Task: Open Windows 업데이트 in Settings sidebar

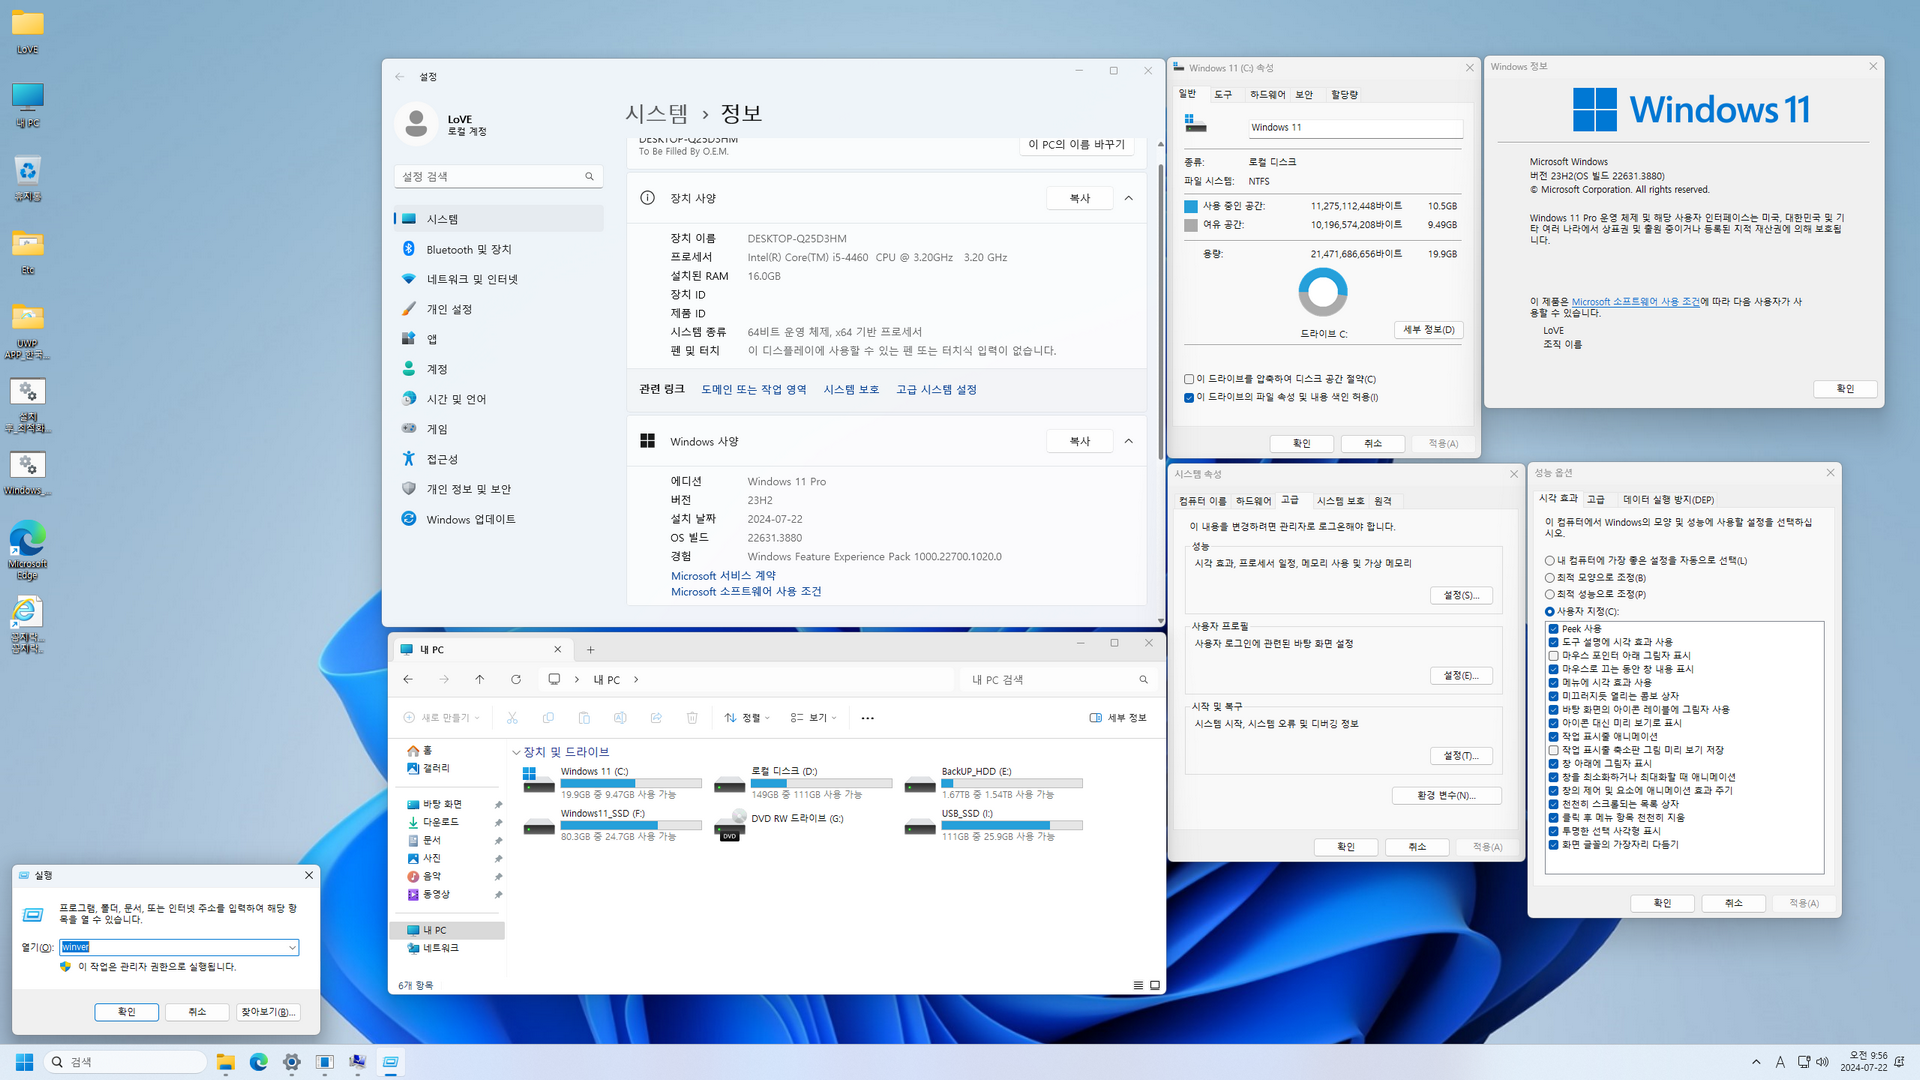Action: tap(470, 520)
